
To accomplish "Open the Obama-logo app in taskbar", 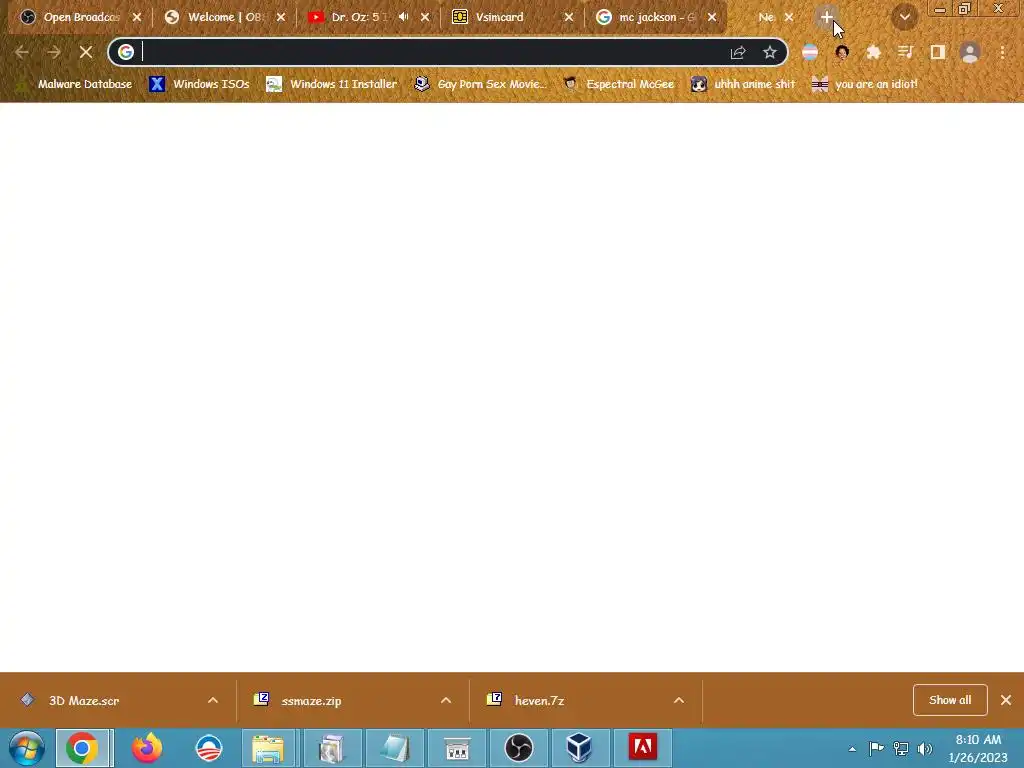I will tap(209, 748).
